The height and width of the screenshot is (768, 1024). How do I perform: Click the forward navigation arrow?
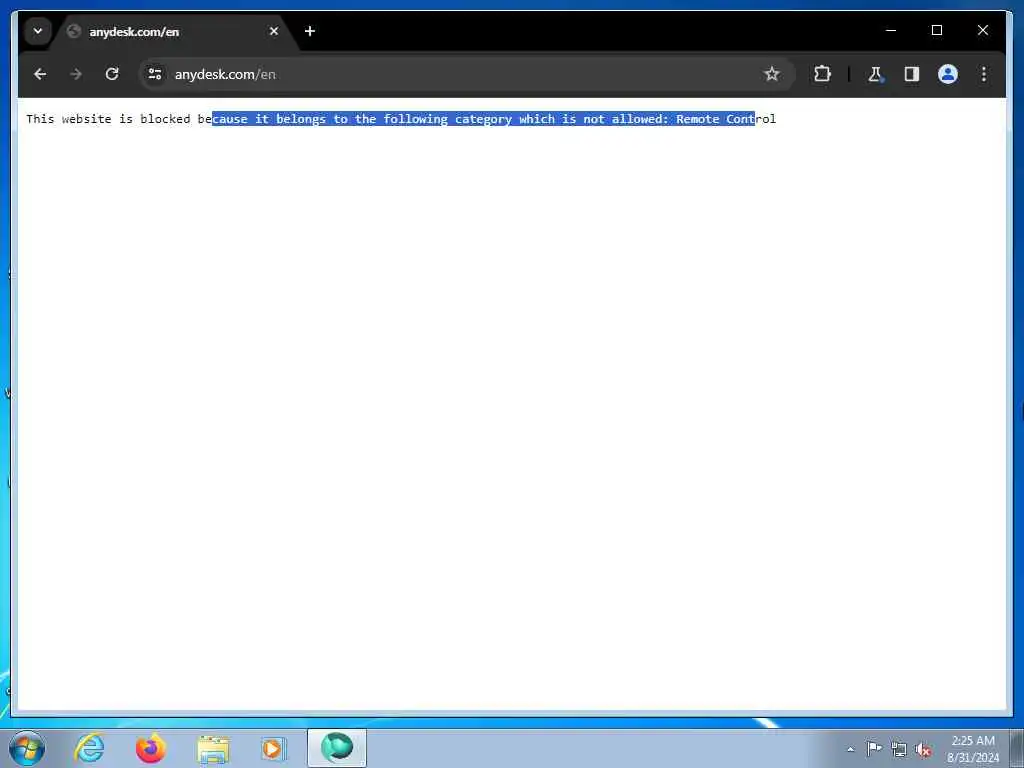tap(76, 74)
